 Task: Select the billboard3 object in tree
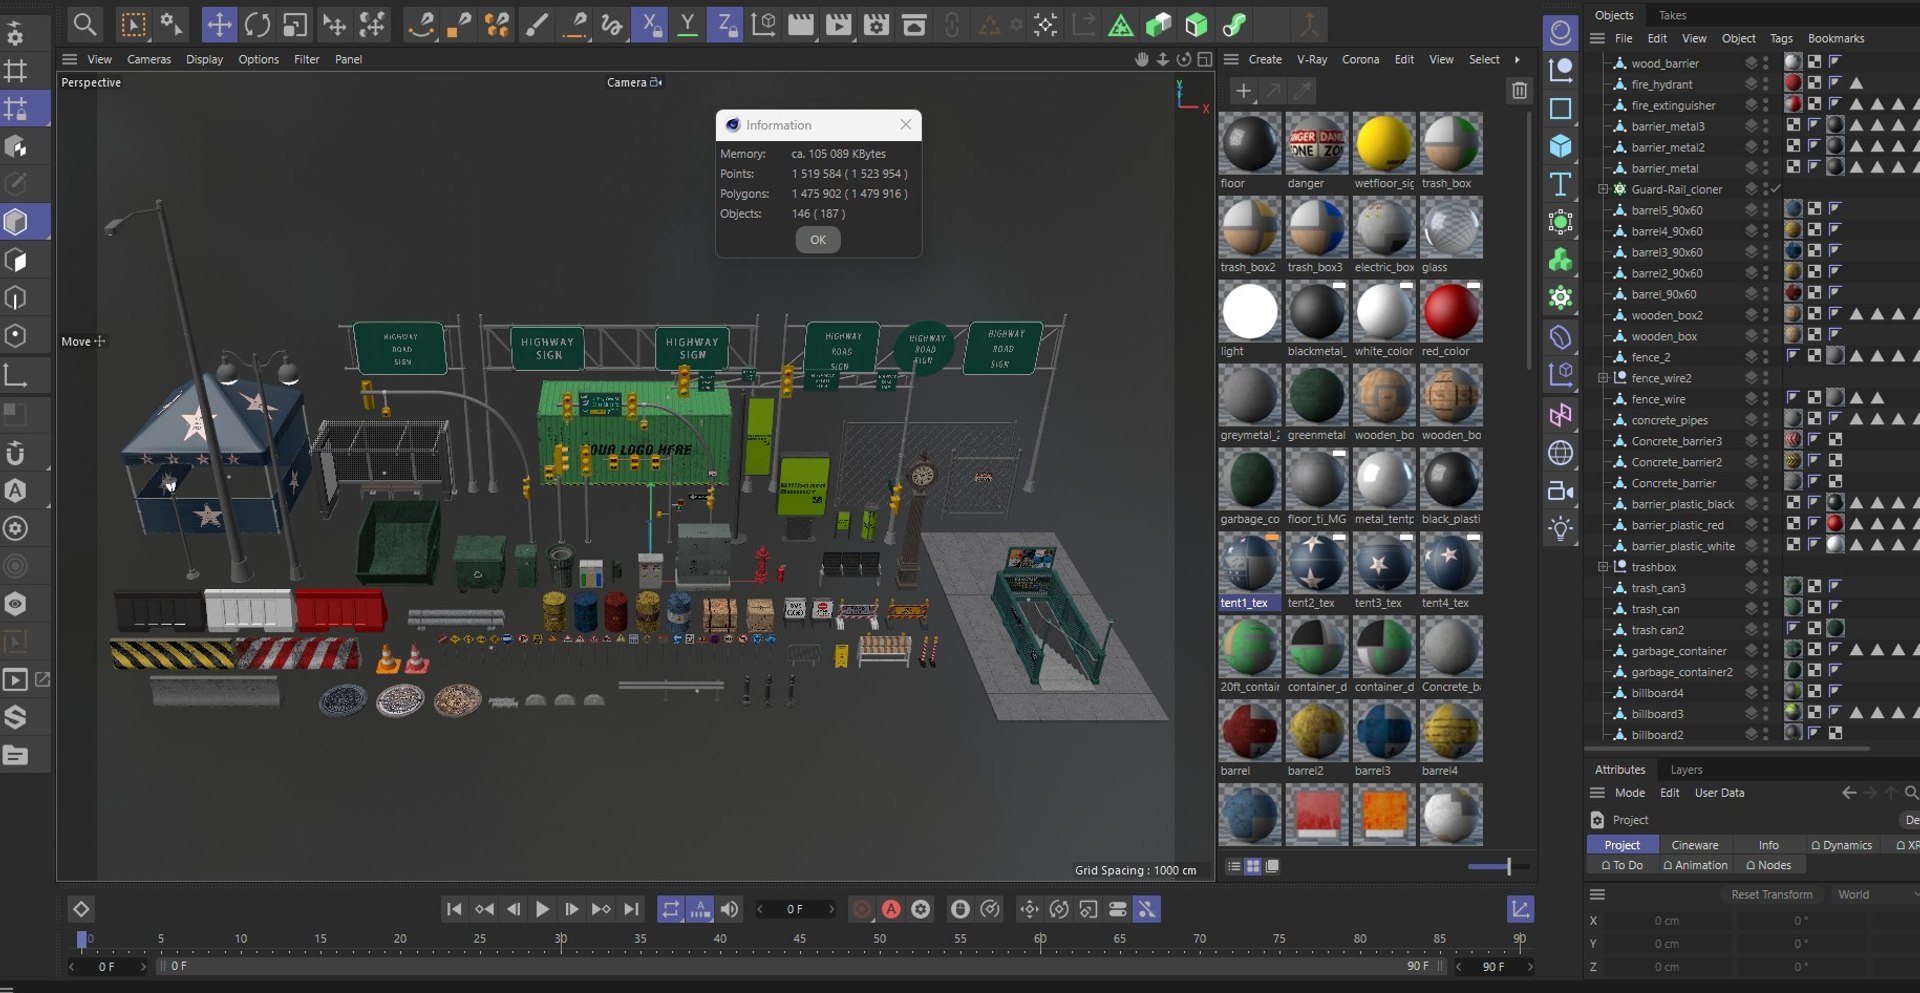pyautogui.click(x=1657, y=714)
